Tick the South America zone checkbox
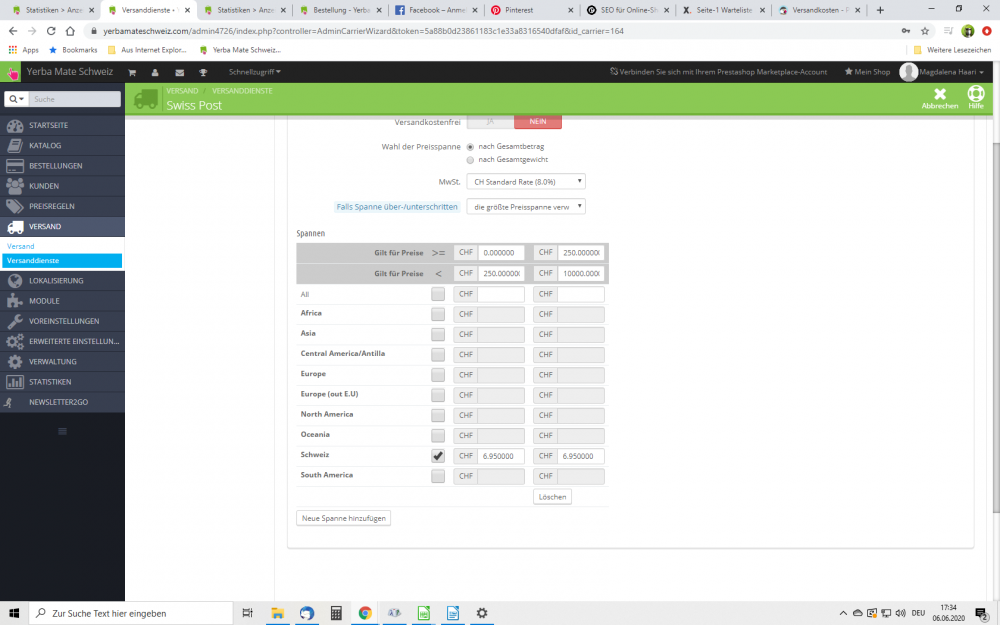Viewport: 1000px width, 625px height. 438,476
